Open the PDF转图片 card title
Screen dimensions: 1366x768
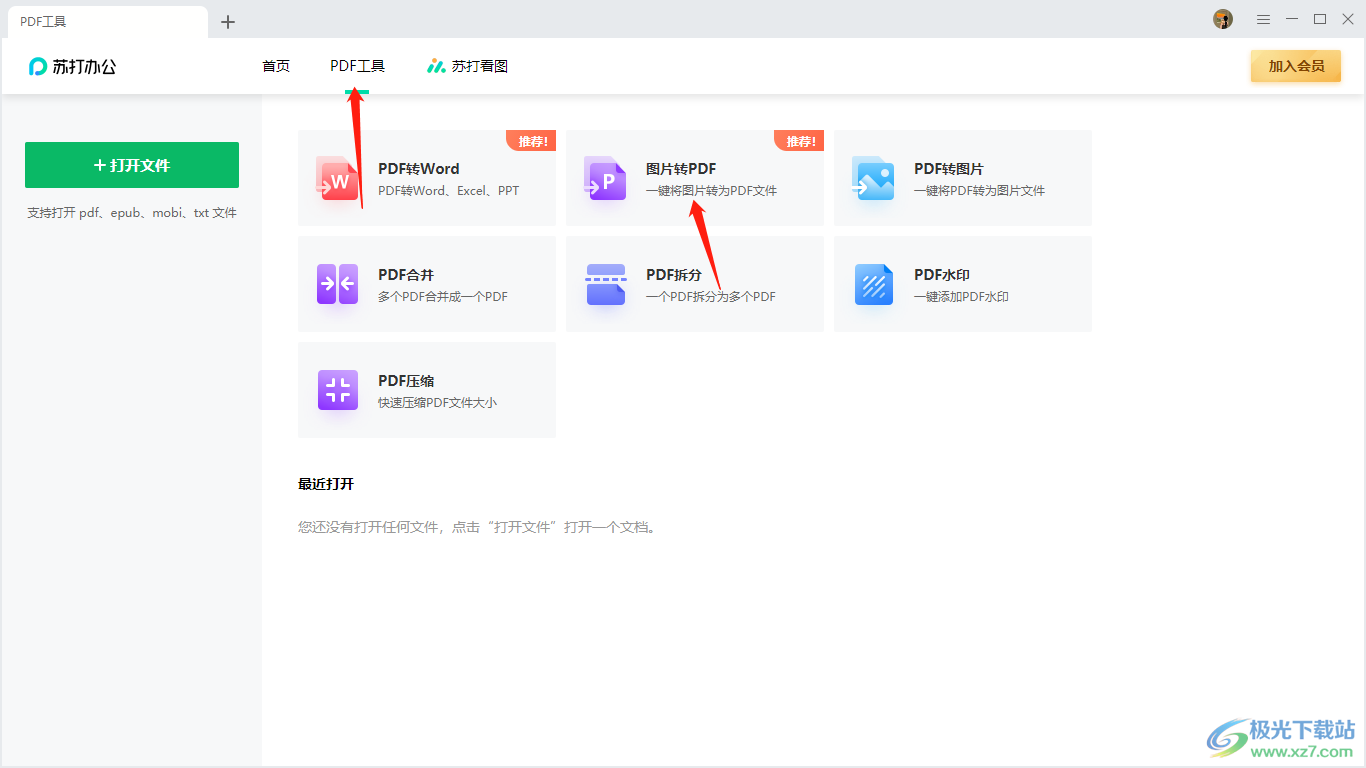pyautogui.click(x=949, y=169)
